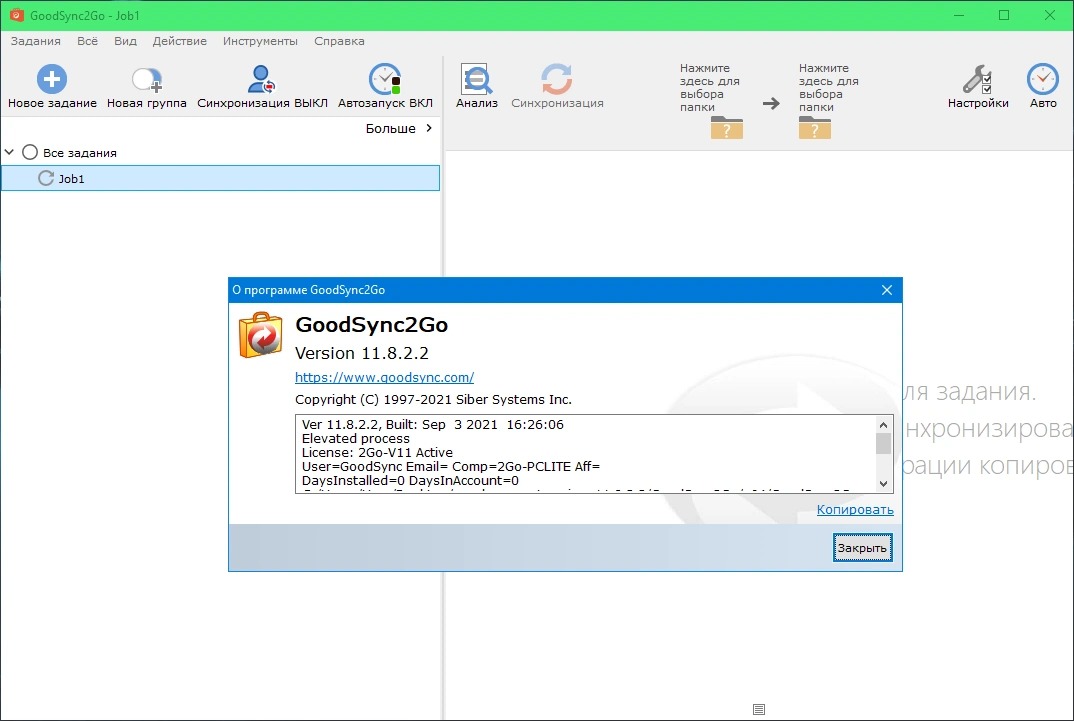Click the left 'Нажмите здесь для выбора папки' text
Screen dimensions: 1074x721
point(710,88)
